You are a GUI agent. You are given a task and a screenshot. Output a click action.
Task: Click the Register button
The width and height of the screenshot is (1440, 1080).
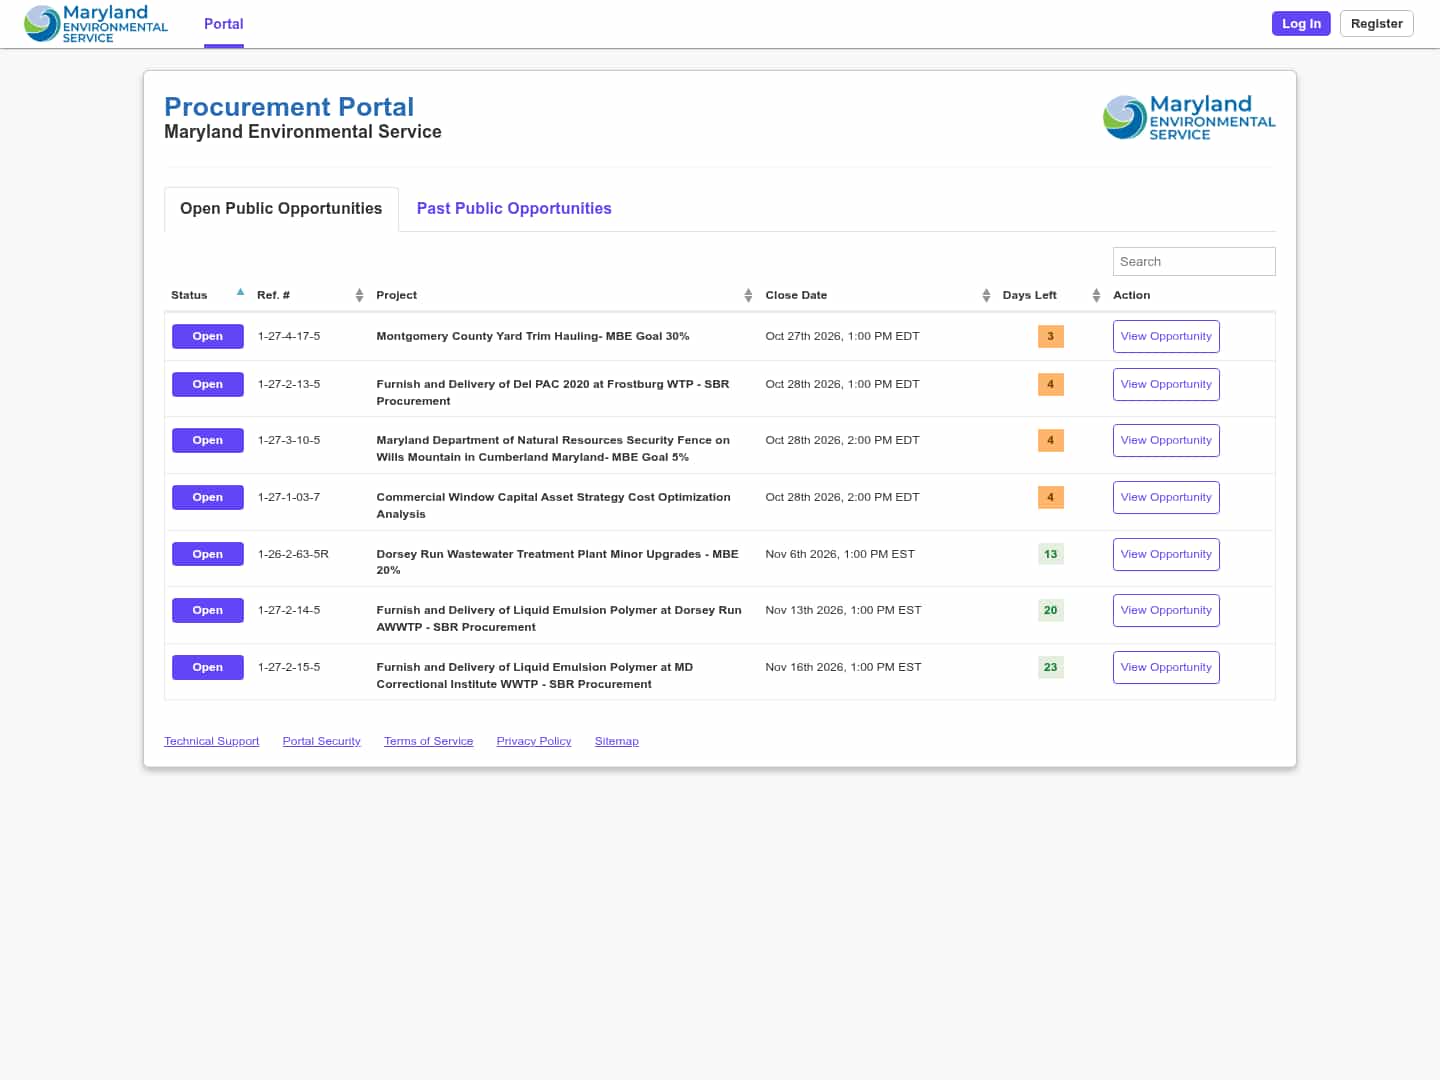pyautogui.click(x=1376, y=24)
